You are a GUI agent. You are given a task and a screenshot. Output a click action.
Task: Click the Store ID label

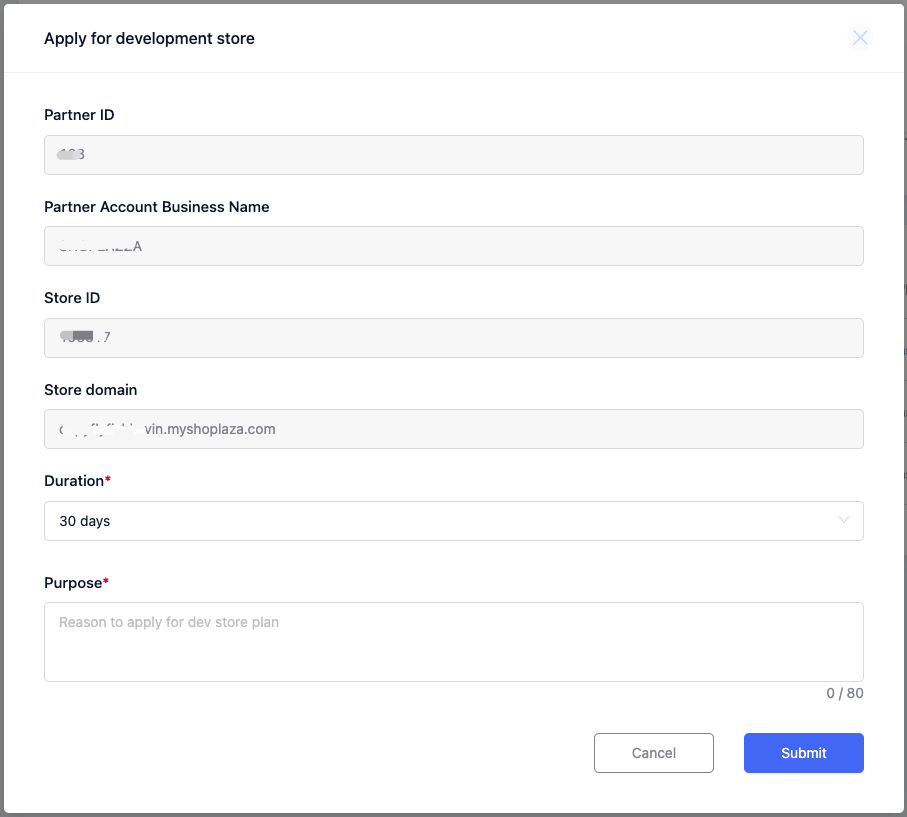click(72, 298)
